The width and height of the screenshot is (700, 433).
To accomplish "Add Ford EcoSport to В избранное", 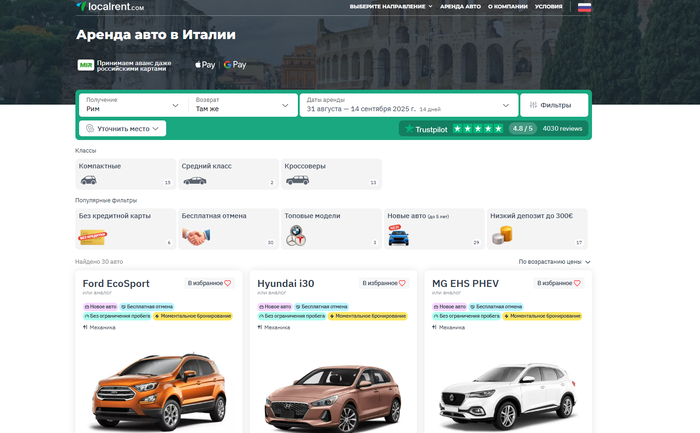I will point(209,283).
